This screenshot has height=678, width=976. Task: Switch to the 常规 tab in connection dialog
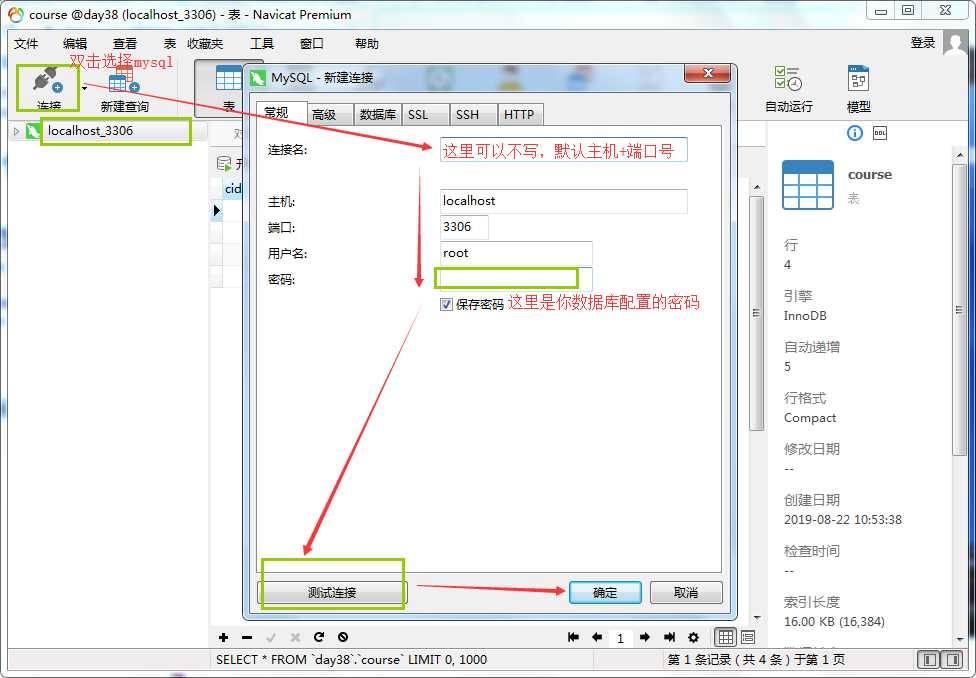click(281, 113)
